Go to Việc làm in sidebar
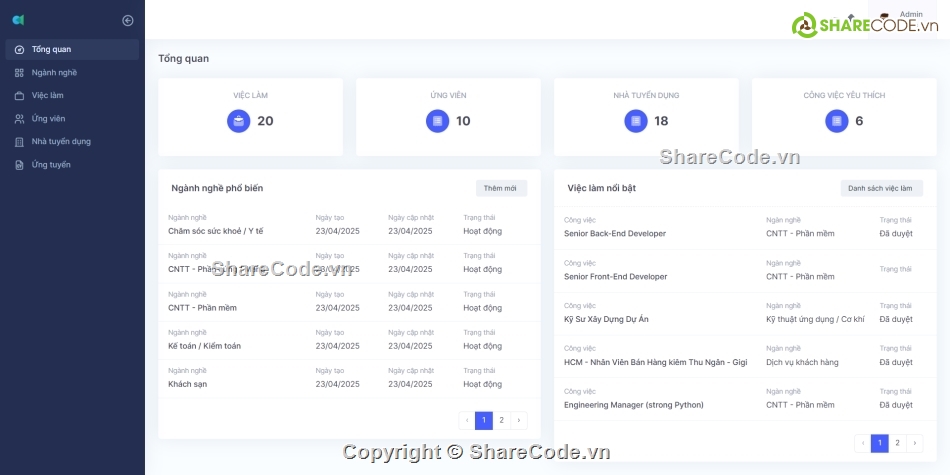 point(72,96)
